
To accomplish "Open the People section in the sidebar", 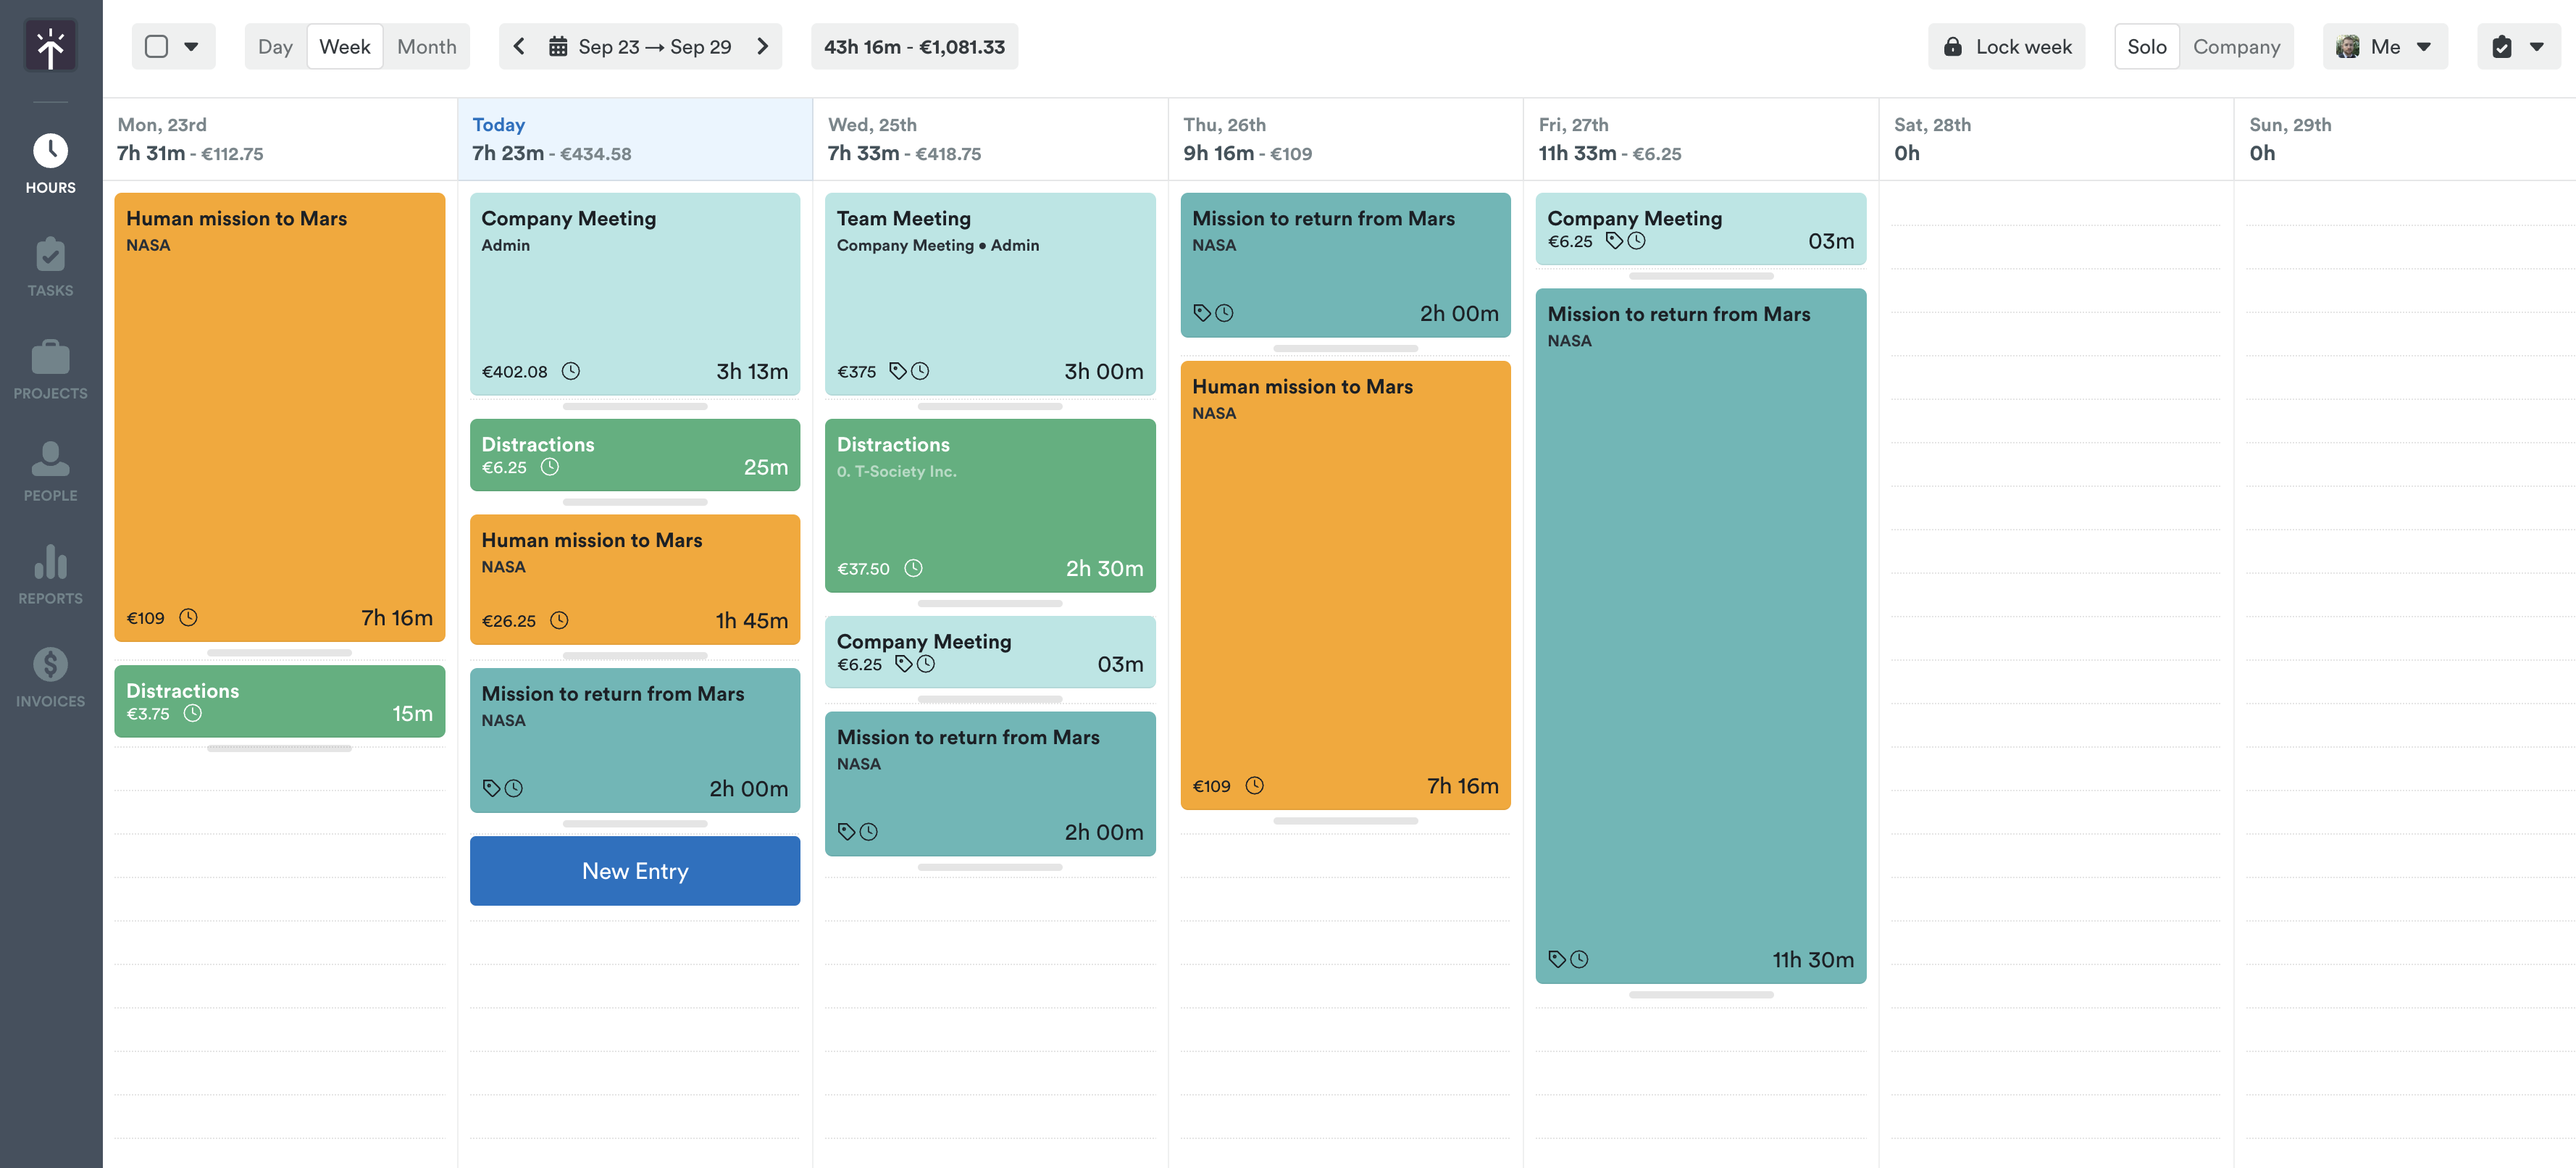I will coord(50,470).
